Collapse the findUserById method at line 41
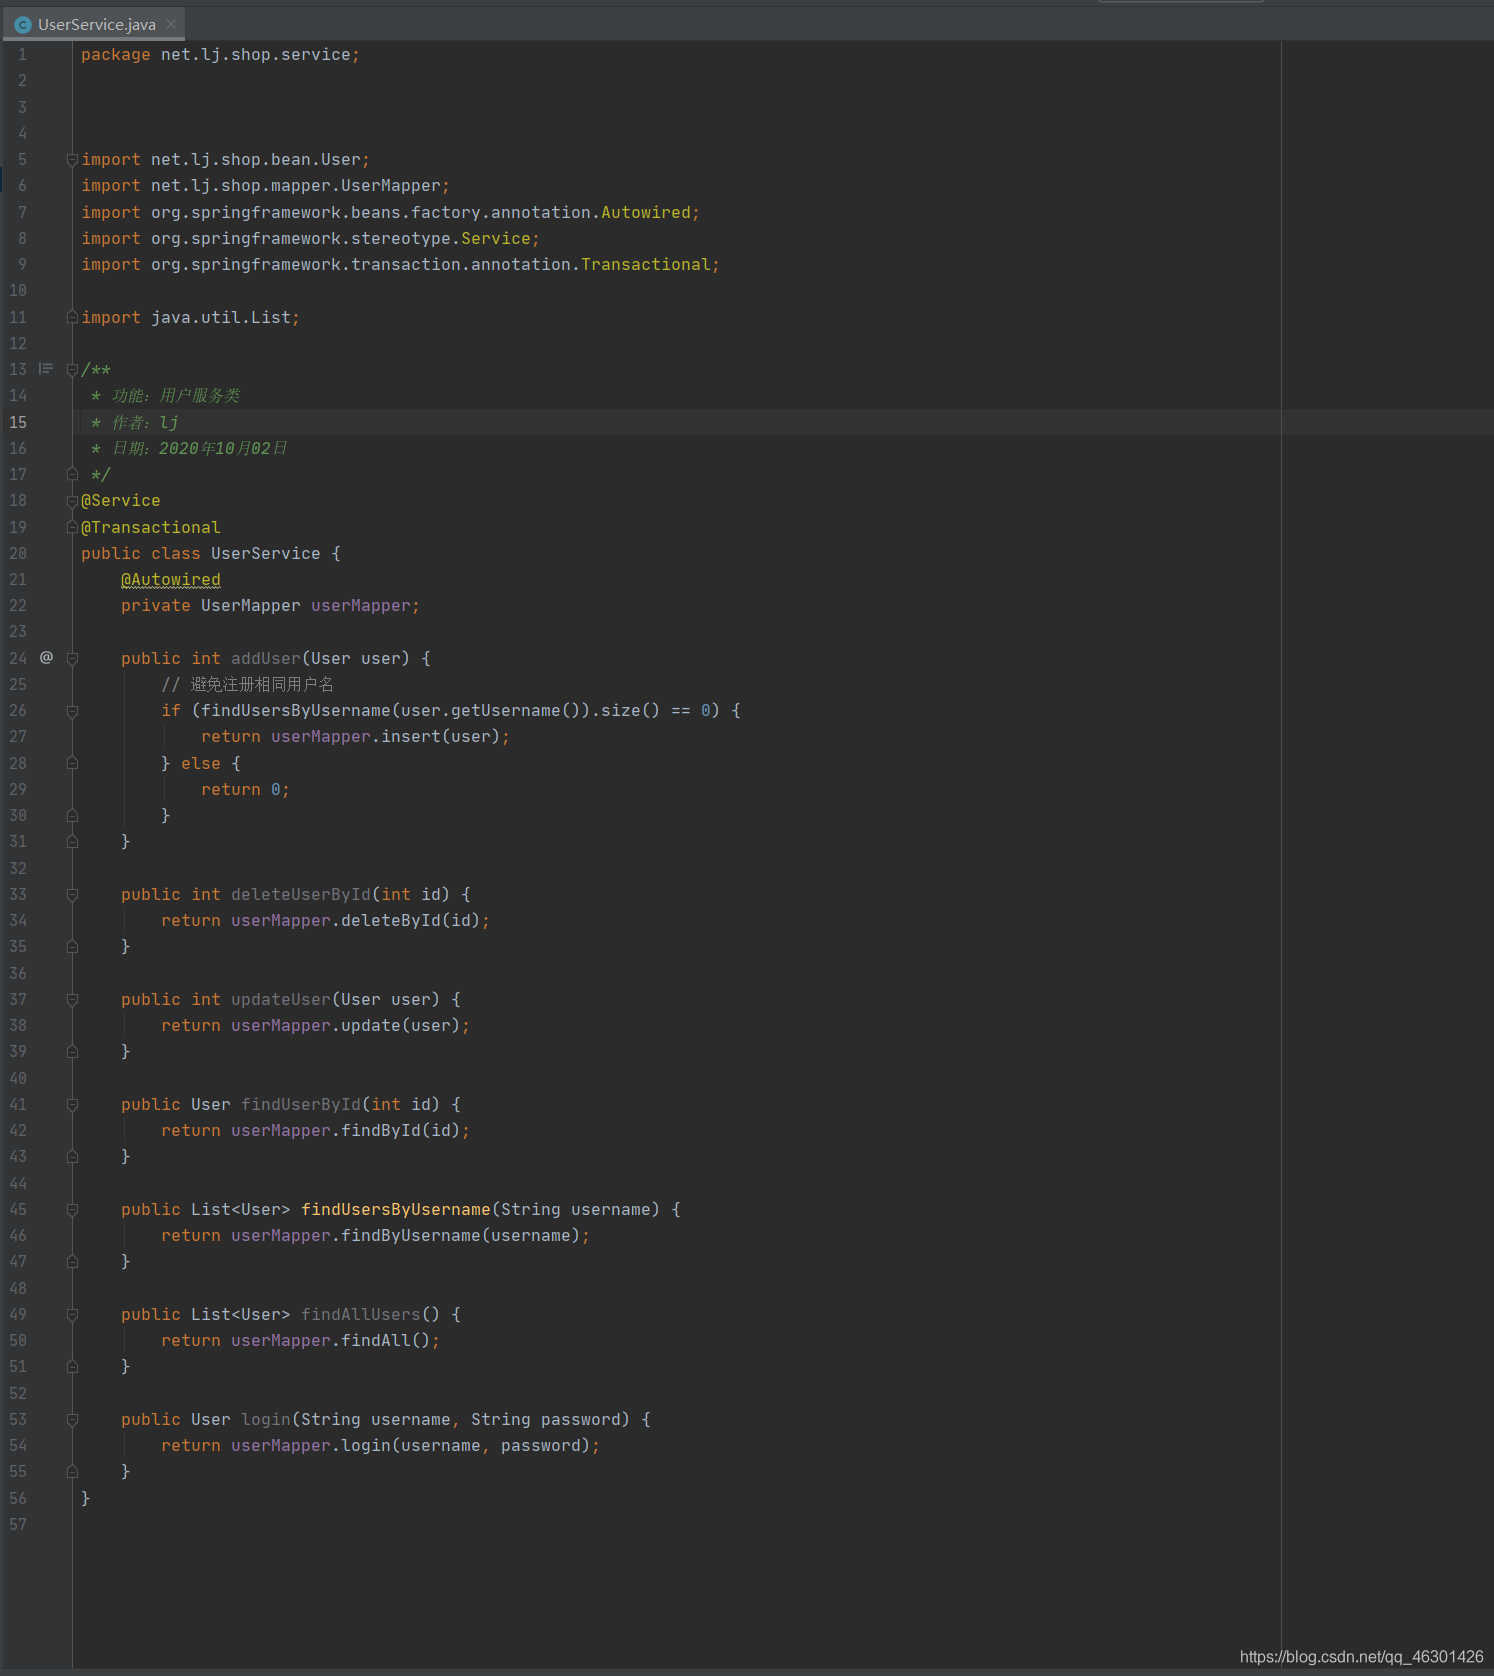The width and height of the screenshot is (1494, 1676). click(72, 1105)
